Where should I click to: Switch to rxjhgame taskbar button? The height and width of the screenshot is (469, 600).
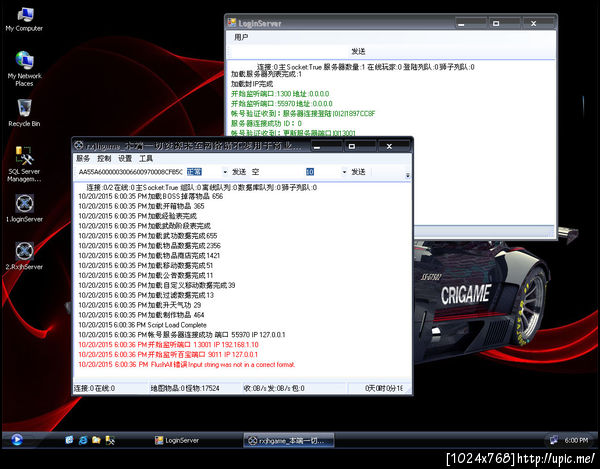coord(289,440)
